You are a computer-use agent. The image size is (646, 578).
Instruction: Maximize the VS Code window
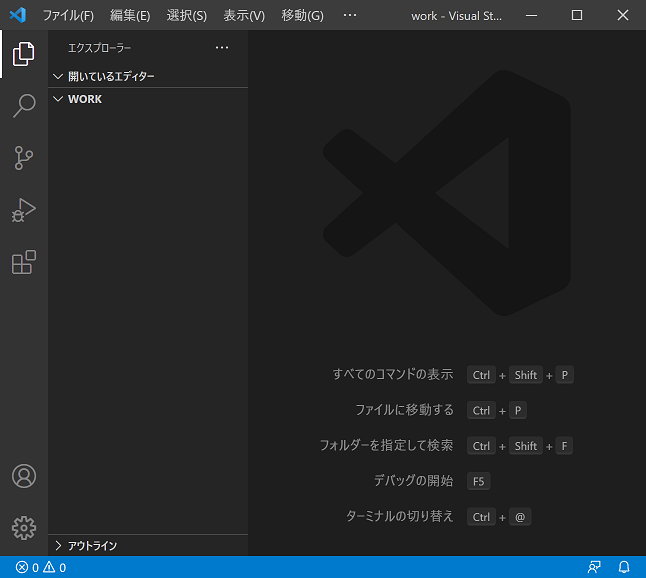coord(577,15)
